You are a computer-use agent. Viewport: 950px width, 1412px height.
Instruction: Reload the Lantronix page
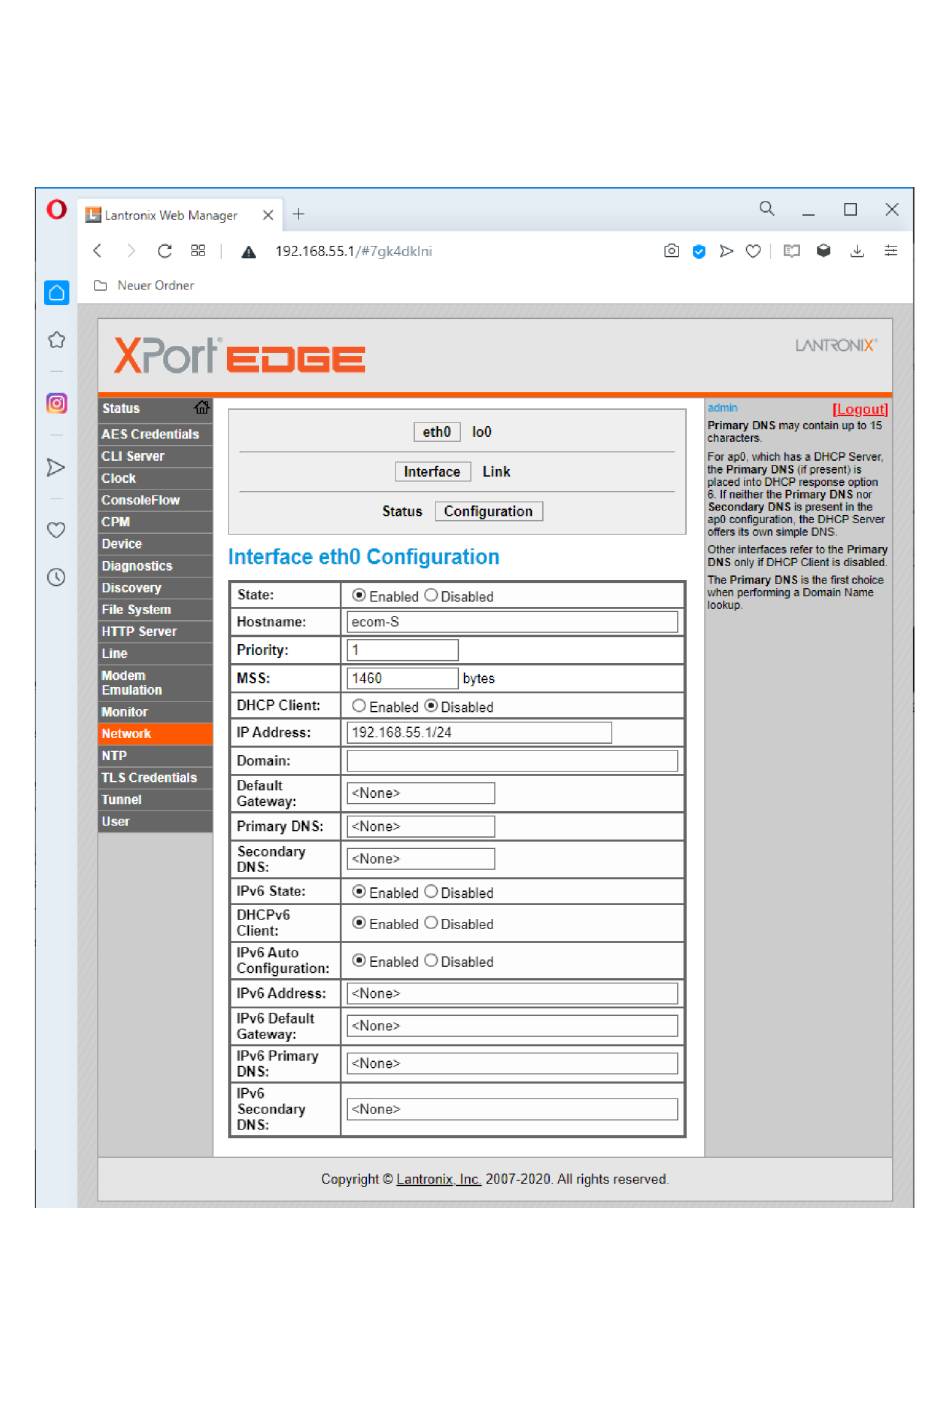click(x=165, y=251)
